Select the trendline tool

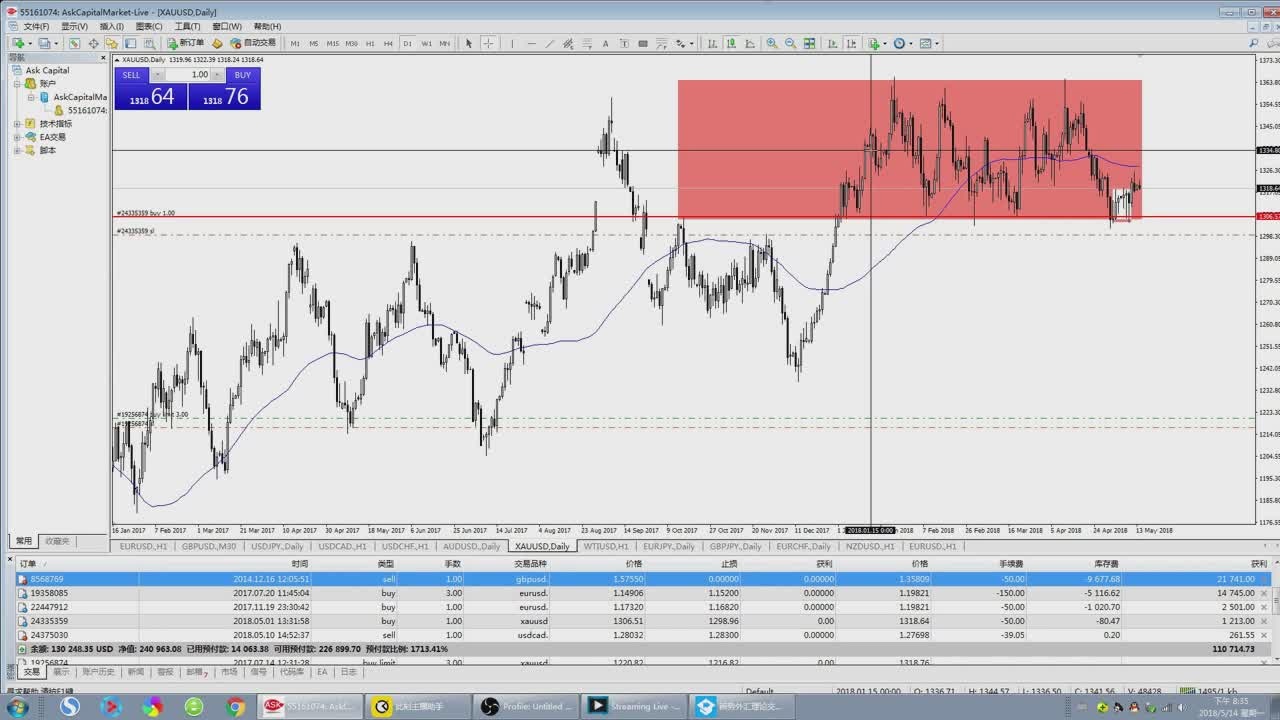click(549, 43)
